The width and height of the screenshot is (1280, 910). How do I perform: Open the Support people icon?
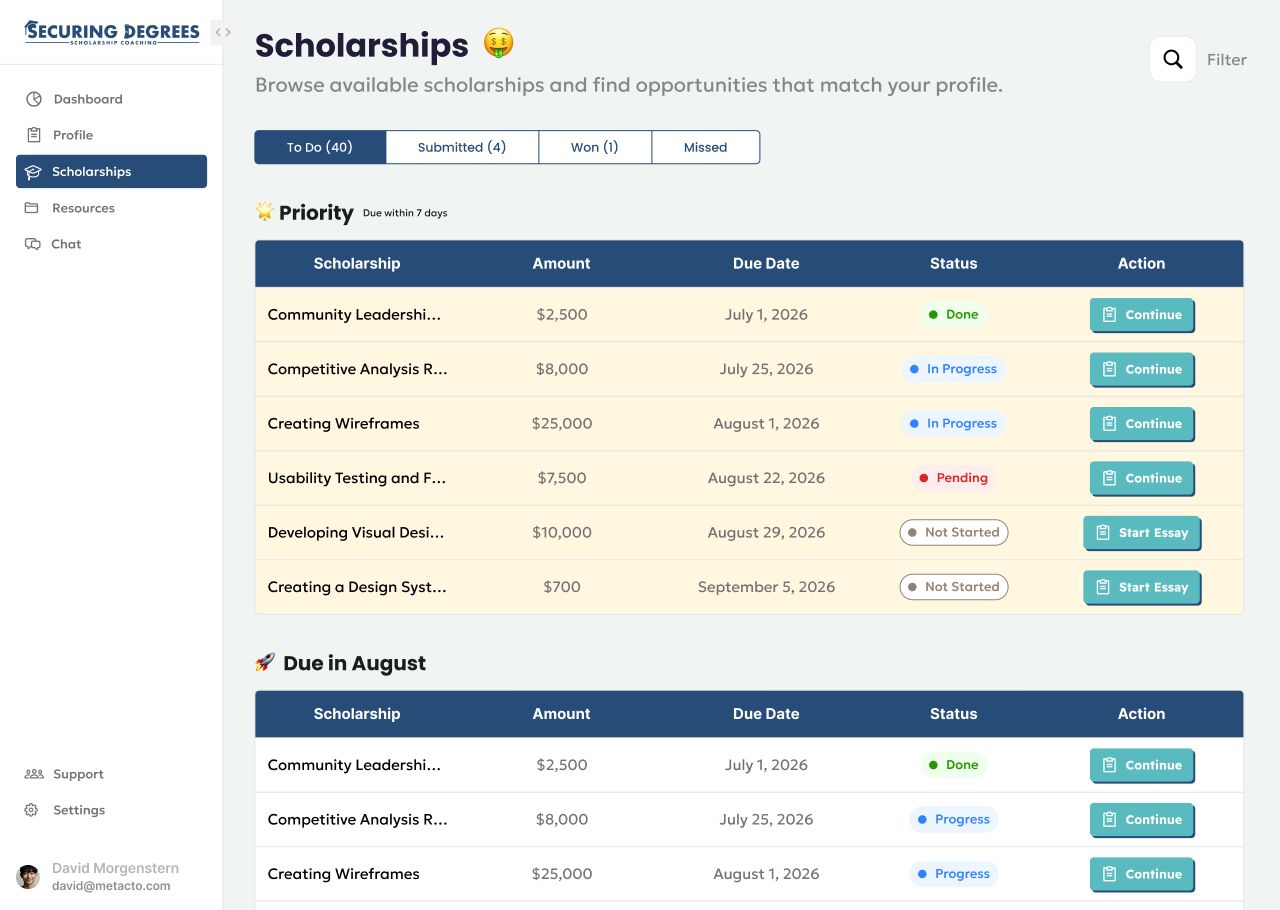34,774
